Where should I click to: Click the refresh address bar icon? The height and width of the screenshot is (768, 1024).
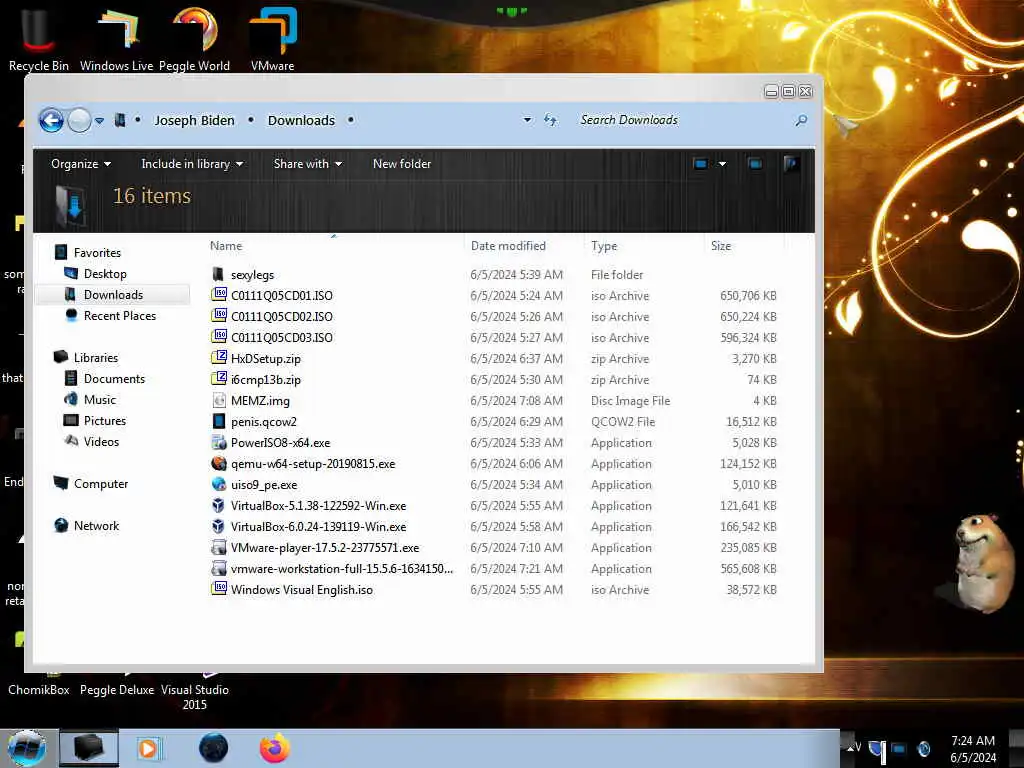click(551, 120)
